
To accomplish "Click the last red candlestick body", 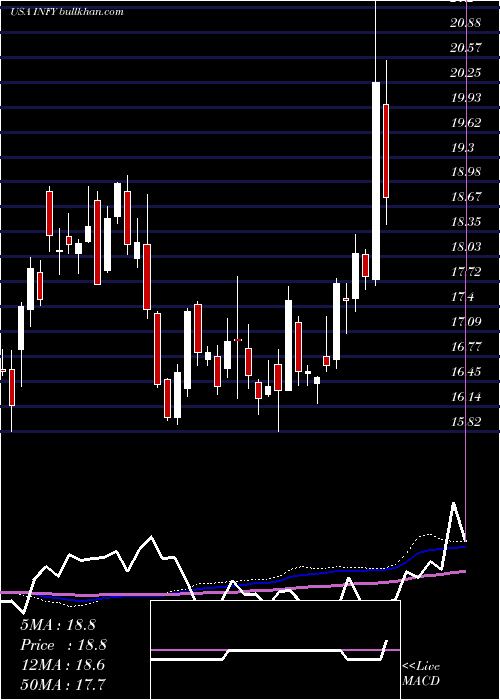I will [386, 151].
